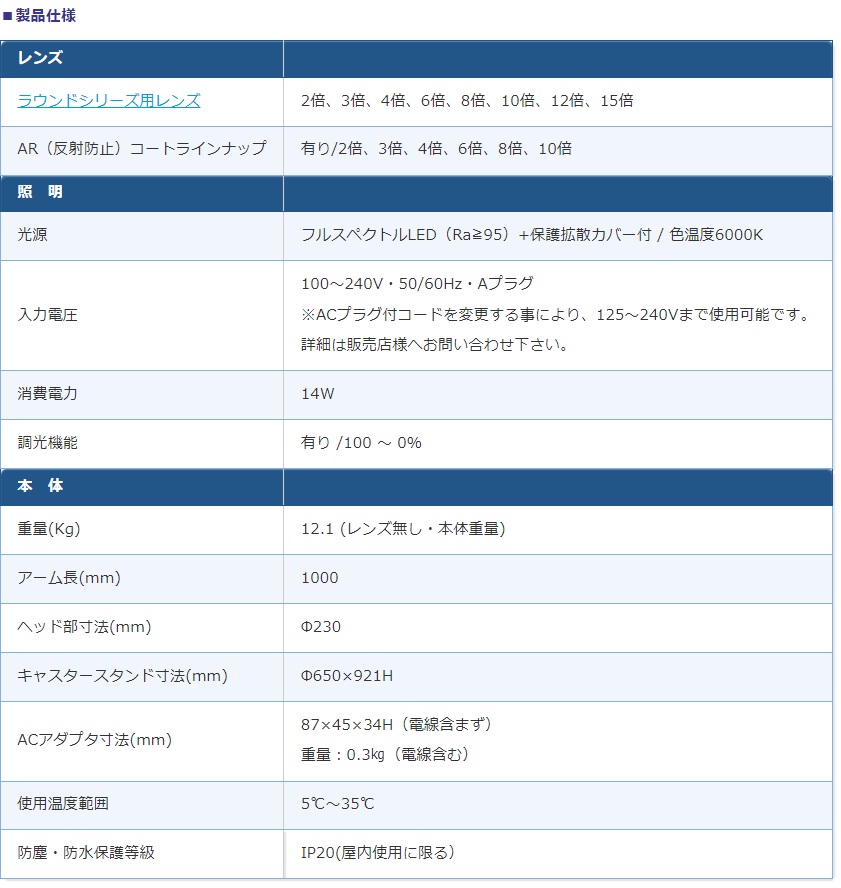Screen dimensions: 841x888
Task: Click the 重量(Kg) row label
Action: point(49,529)
